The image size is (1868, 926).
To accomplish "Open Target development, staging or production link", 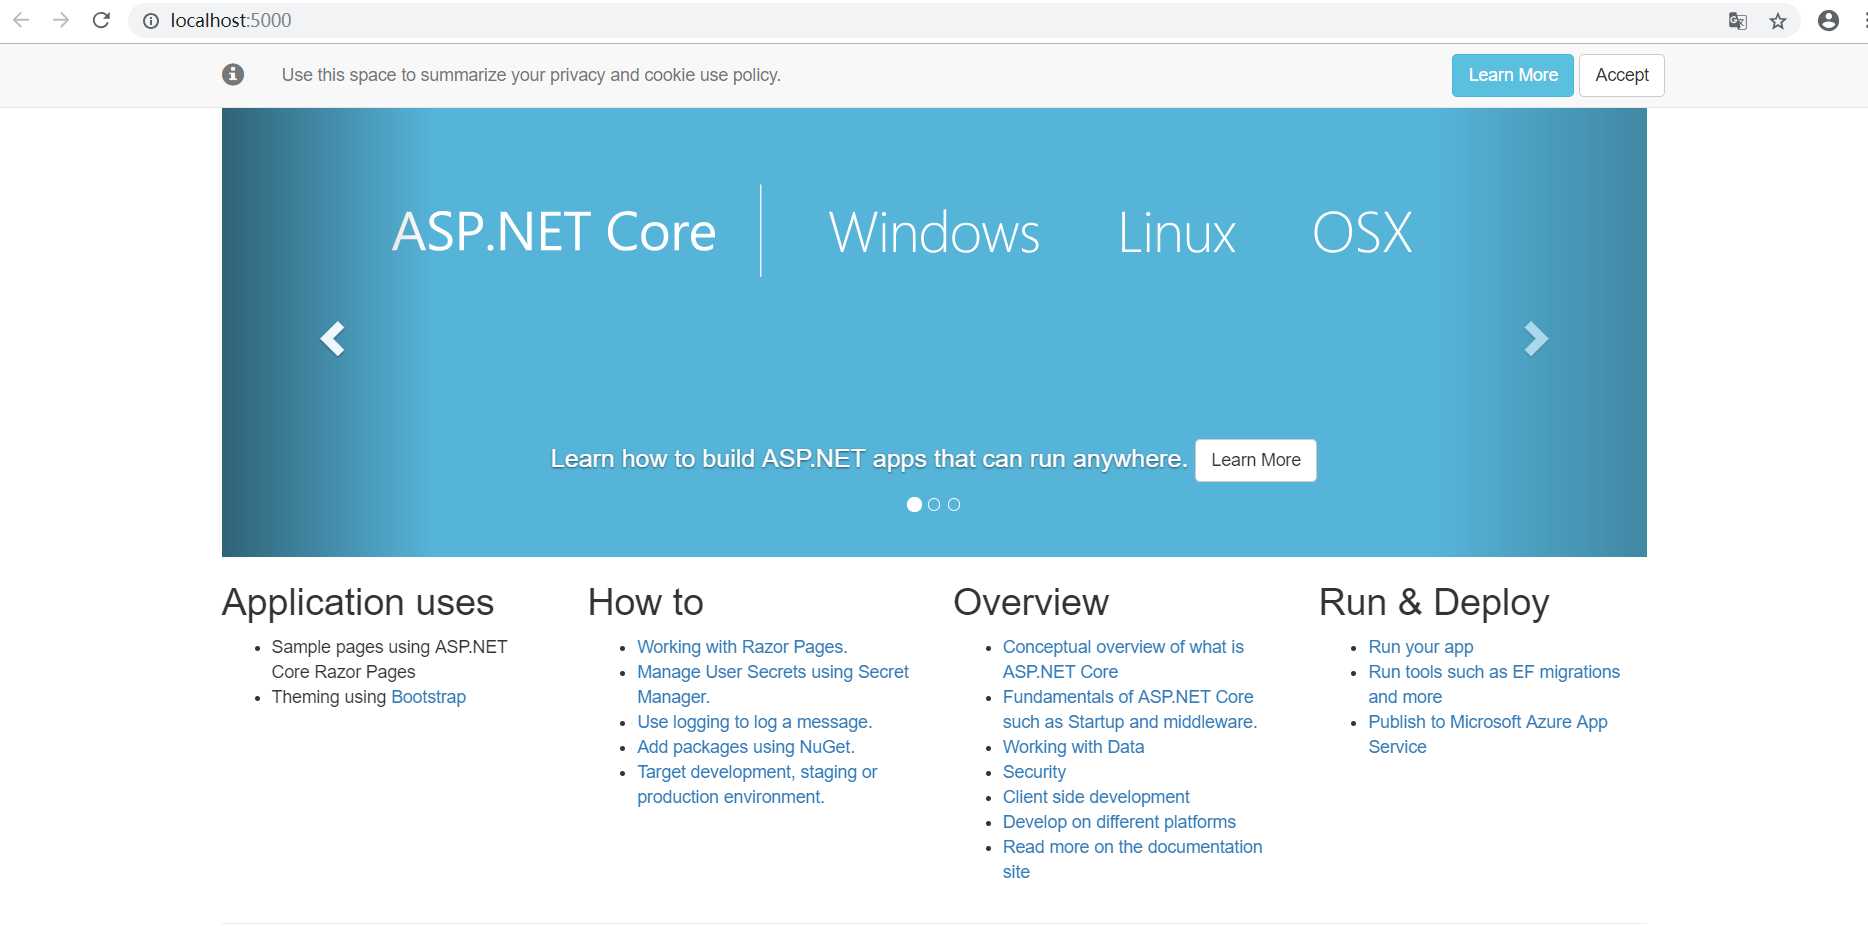I will [x=756, y=784].
